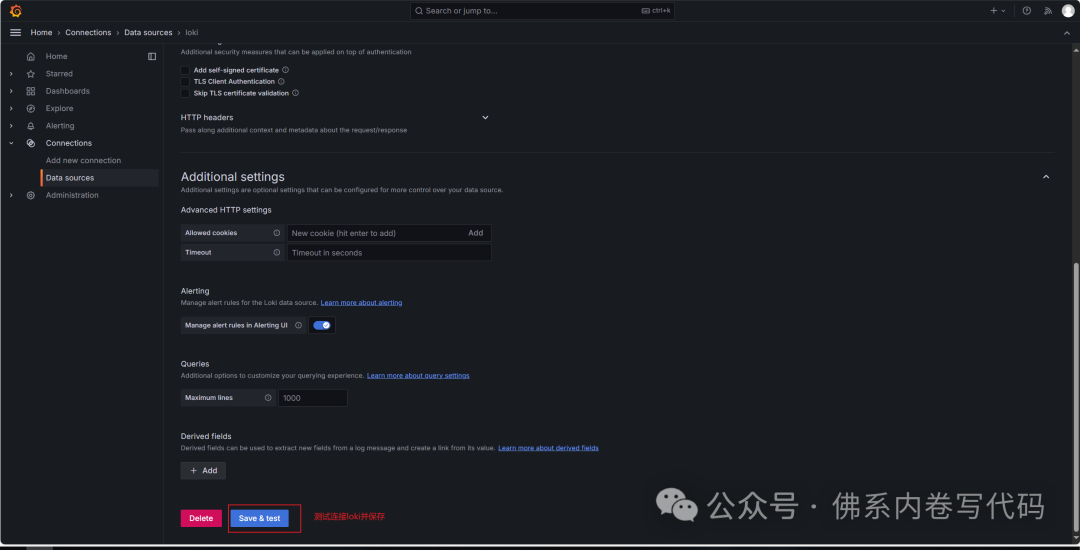Enable Skip TLS certificate validation checkbox

click(185, 93)
